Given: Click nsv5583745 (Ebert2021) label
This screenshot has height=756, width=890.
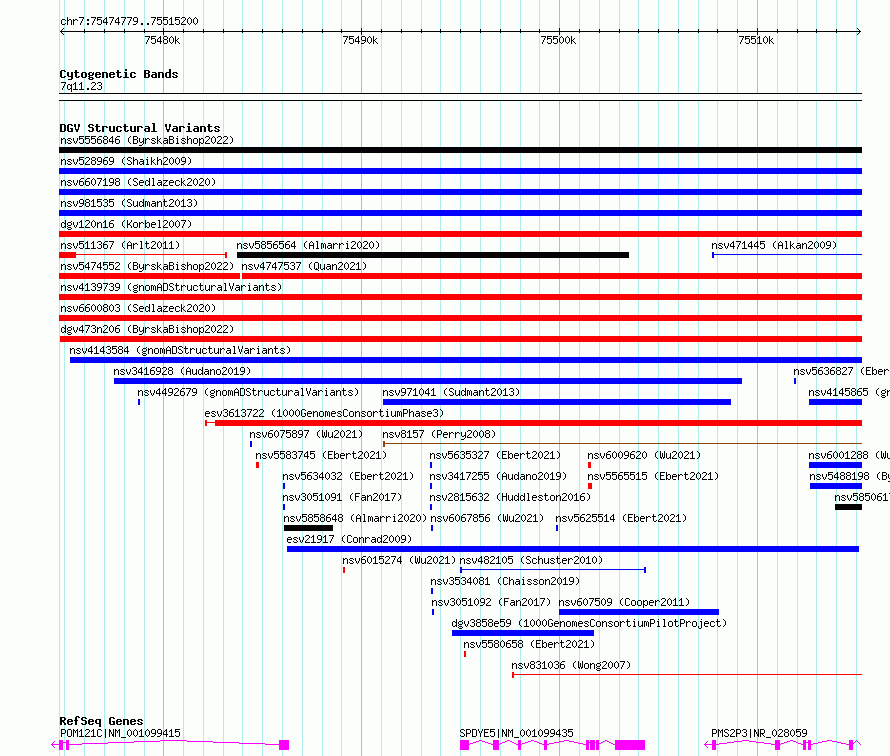Looking at the screenshot, I should tap(321, 455).
